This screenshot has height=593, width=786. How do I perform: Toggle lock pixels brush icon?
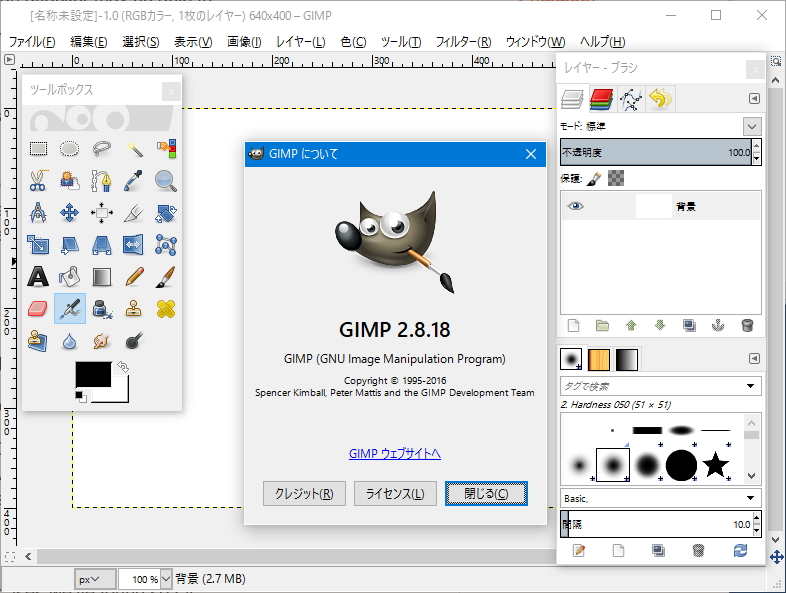(x=595, y=178)
